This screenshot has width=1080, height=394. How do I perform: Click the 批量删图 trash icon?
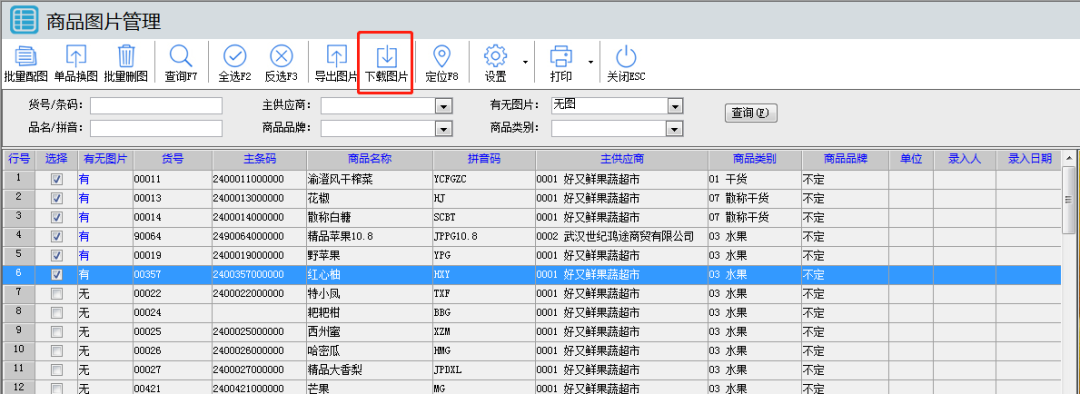[126, 56]
